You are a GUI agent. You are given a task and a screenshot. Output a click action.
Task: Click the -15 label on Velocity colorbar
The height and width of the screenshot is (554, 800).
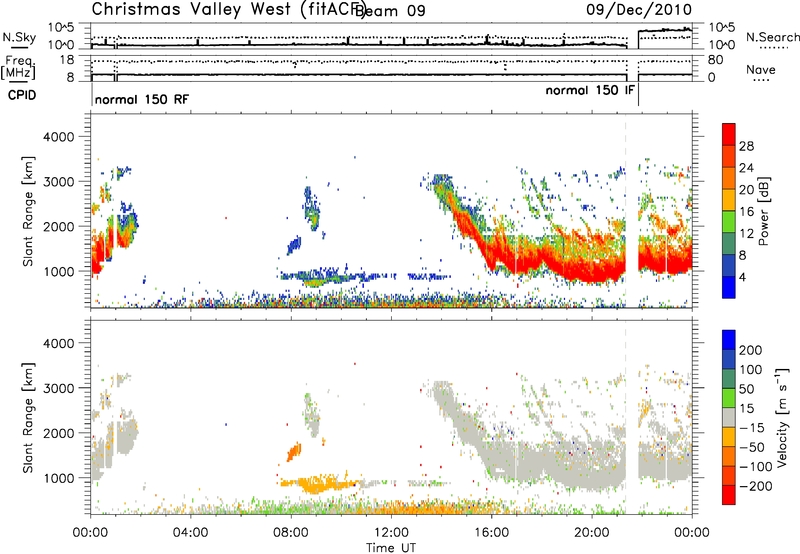(x=752, y=428)
